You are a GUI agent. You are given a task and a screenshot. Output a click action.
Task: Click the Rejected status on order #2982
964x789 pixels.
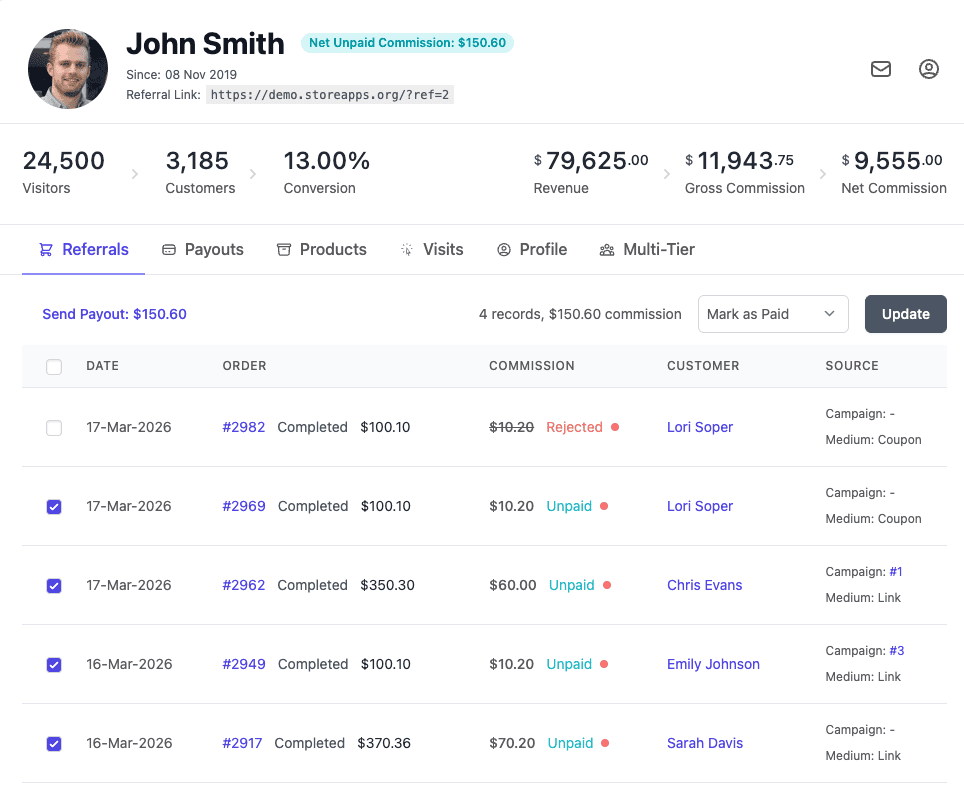[574, 427]
